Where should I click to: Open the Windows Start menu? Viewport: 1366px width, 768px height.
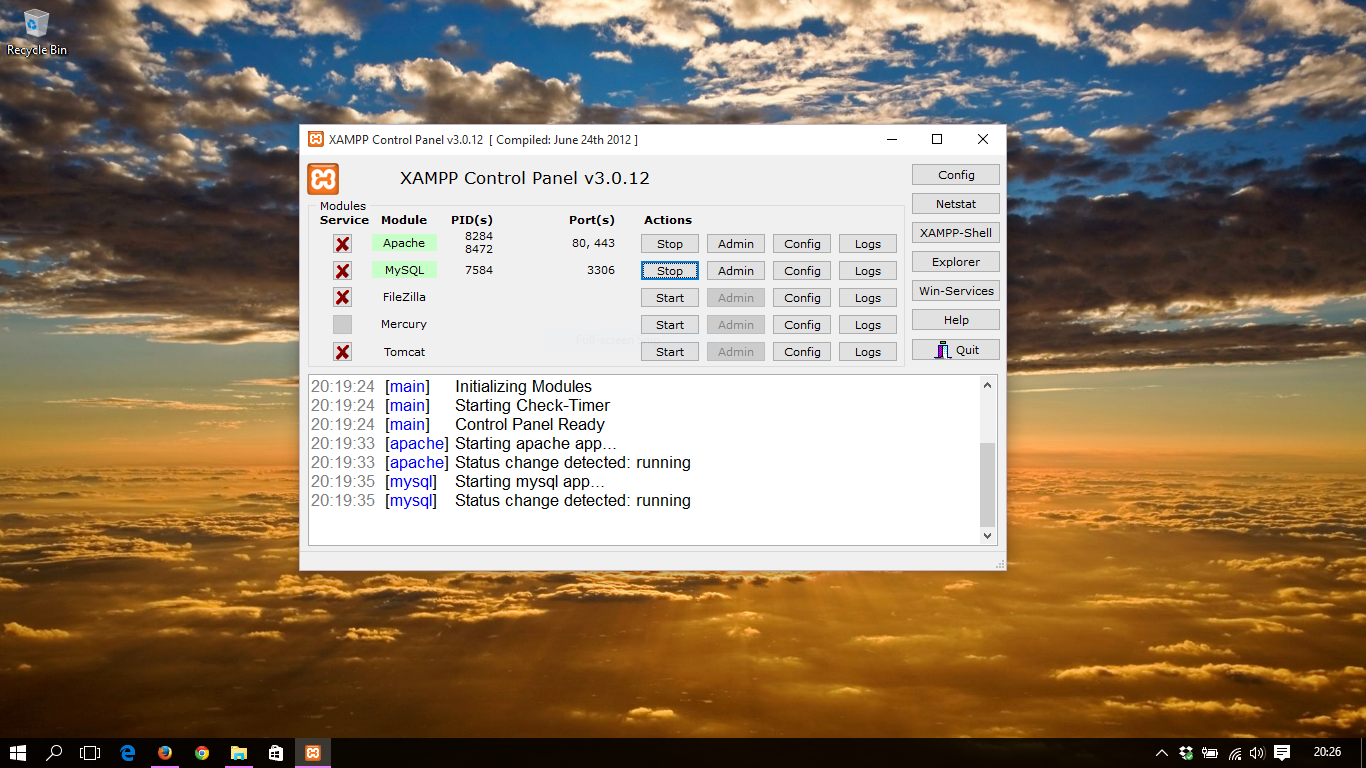point(18,753)
